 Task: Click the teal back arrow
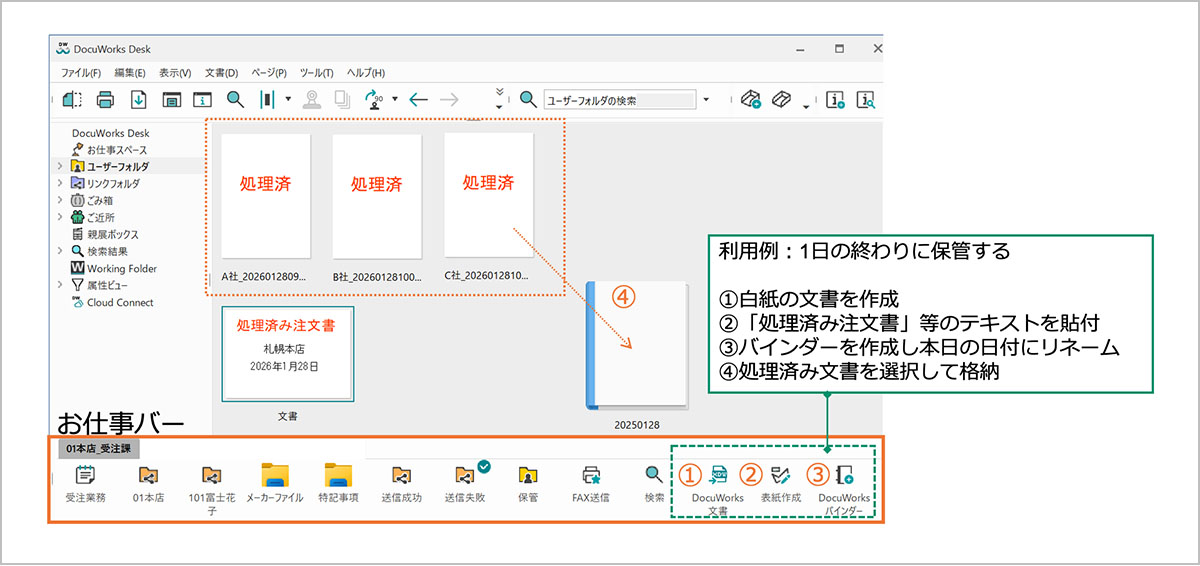tap(418, 100)
